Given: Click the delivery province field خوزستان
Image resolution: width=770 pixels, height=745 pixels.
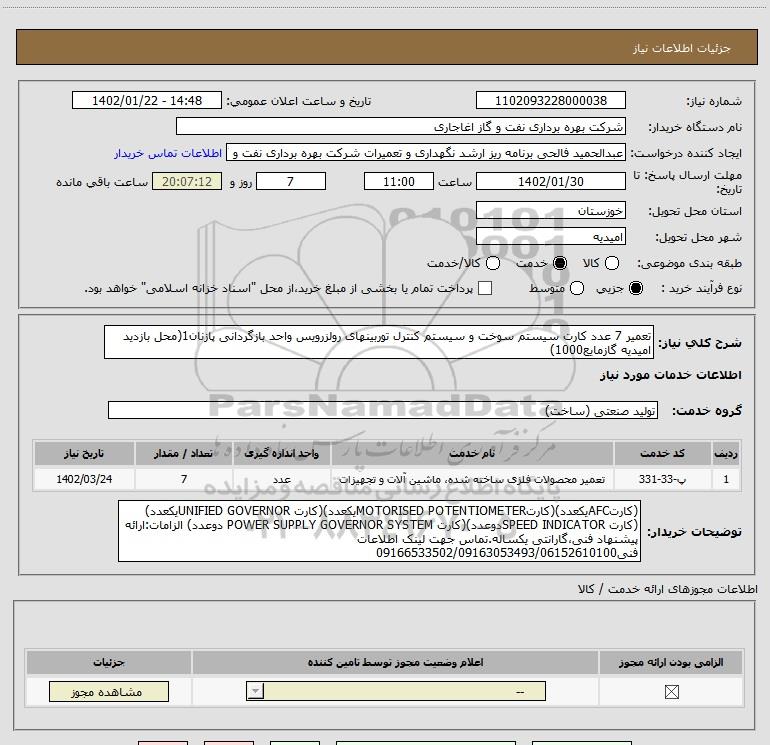Looking at the screenshot, I should pos(550,211).
